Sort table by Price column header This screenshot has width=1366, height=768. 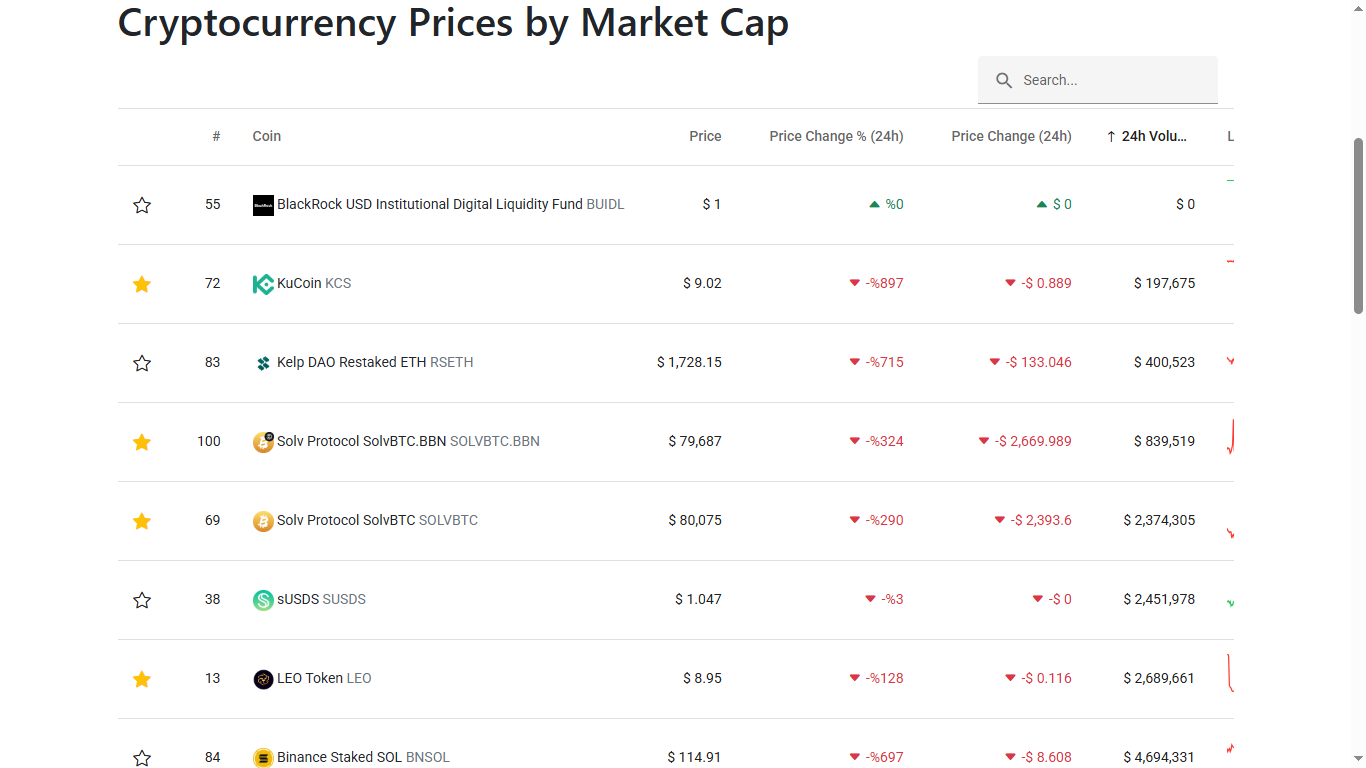(x=705, y=136)
